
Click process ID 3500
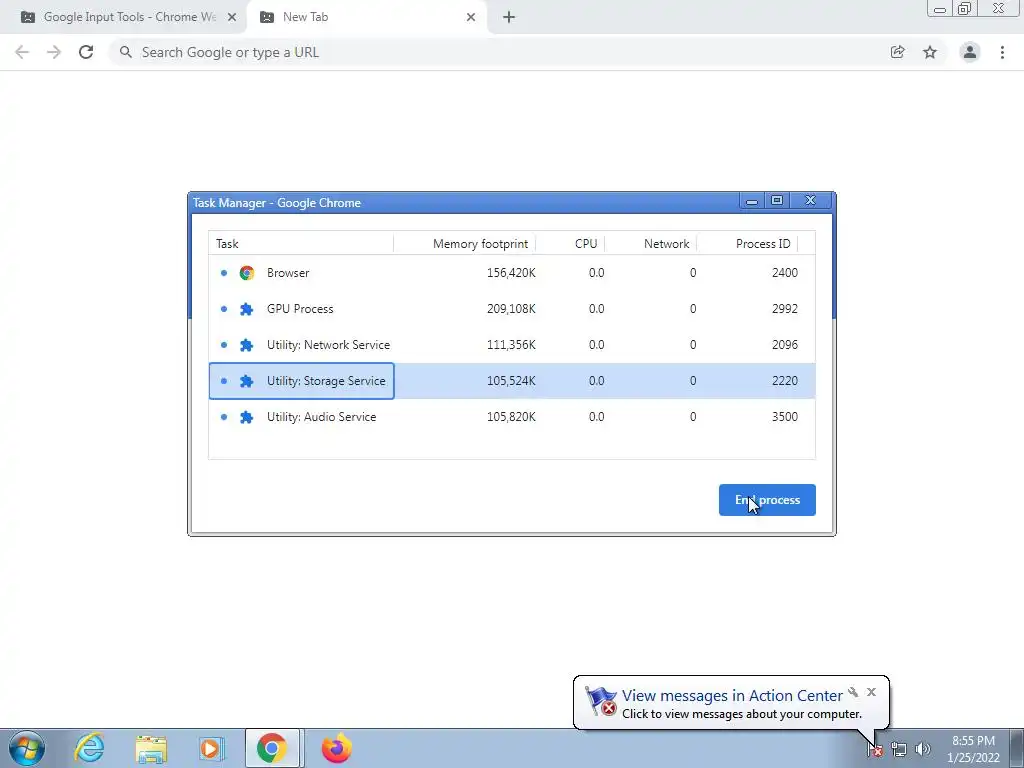[784, 417]
